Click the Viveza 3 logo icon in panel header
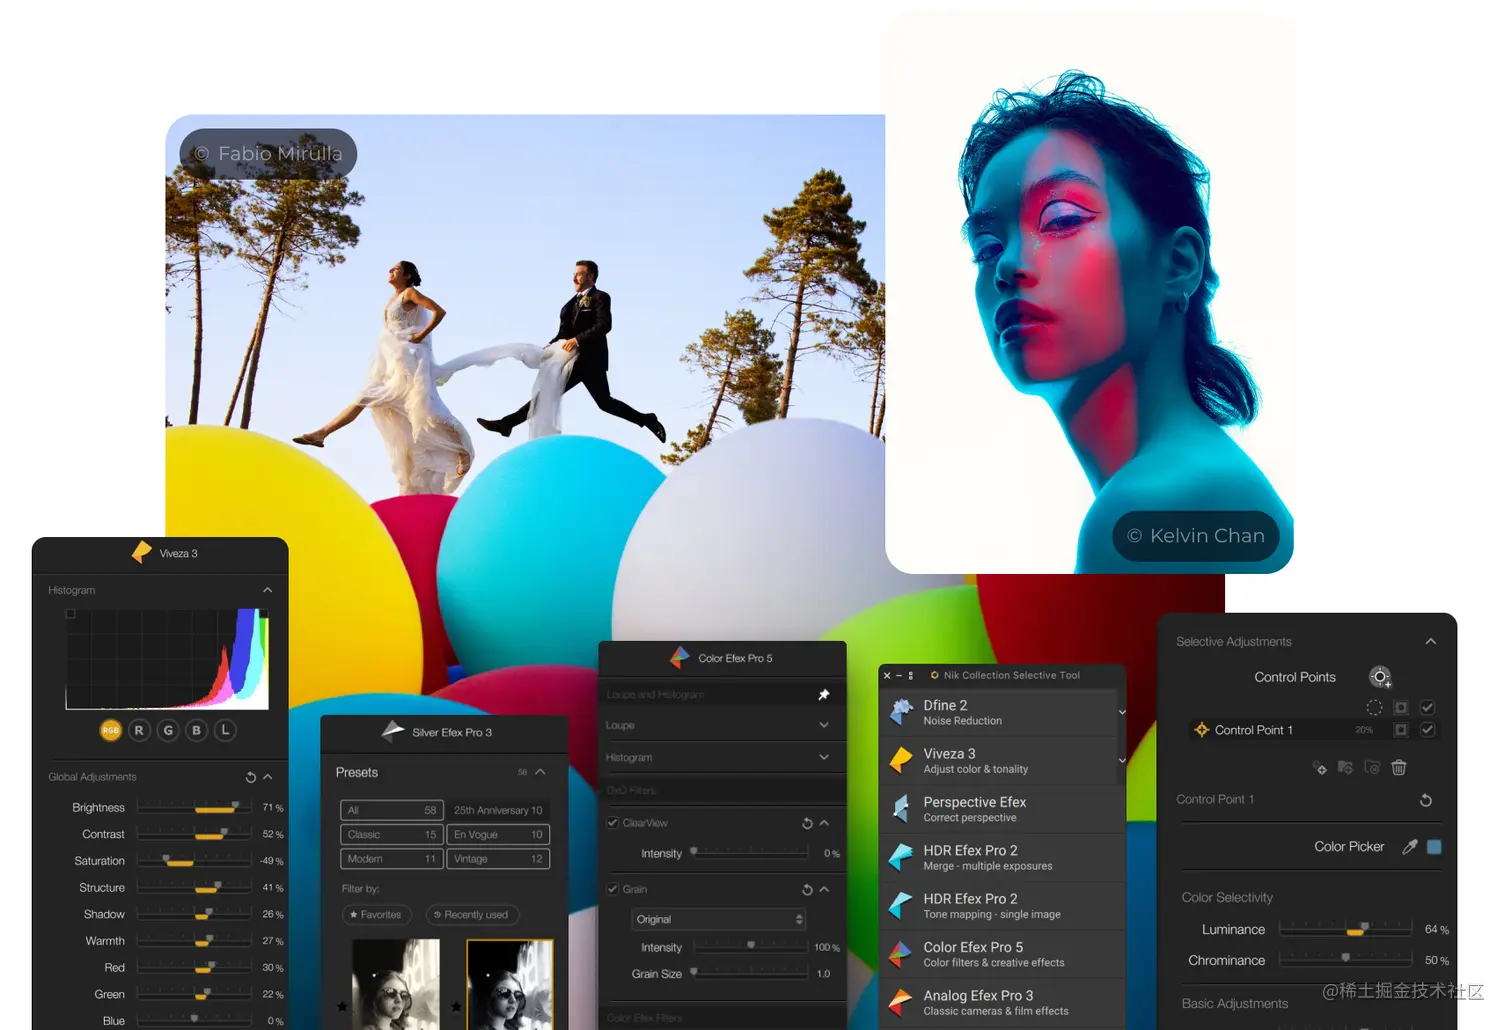Screen dimensions: 1512x1030 (x=141, y=552)
